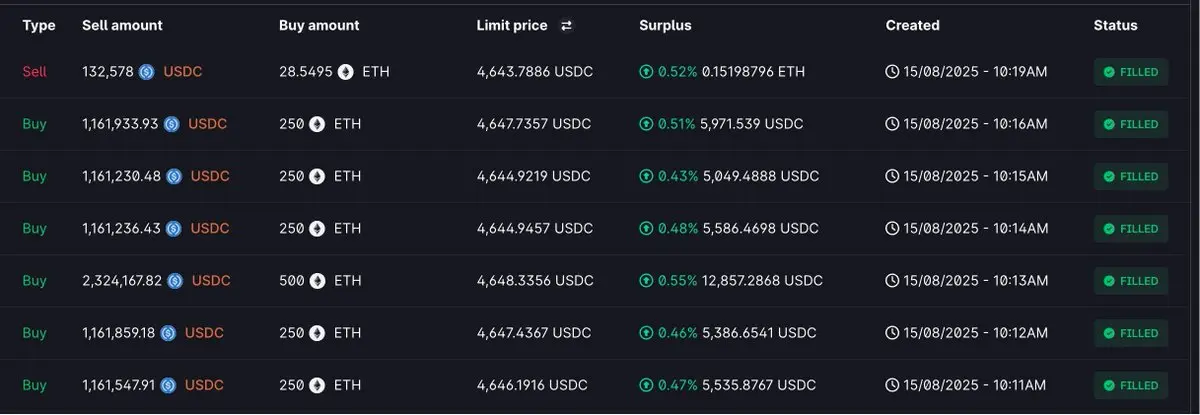The height and width of the screenshot is (415, 1200).
Task: Select the Sell order row type label
Action: 34,72
